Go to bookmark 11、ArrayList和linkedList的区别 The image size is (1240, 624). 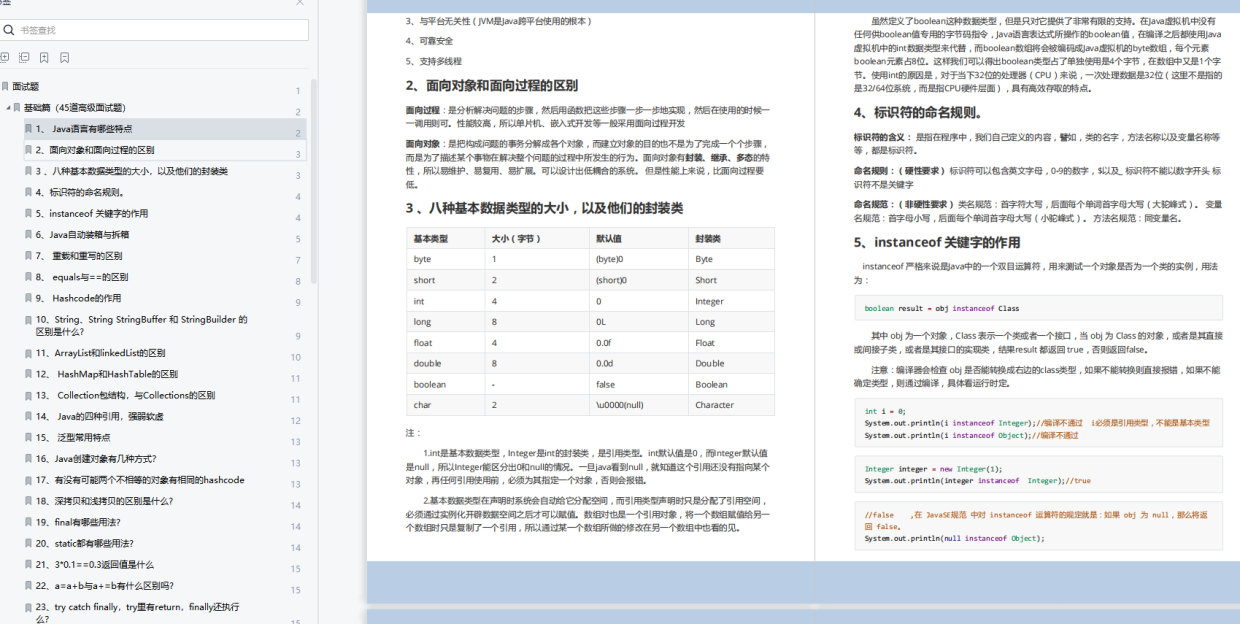[x=101, y=353]
